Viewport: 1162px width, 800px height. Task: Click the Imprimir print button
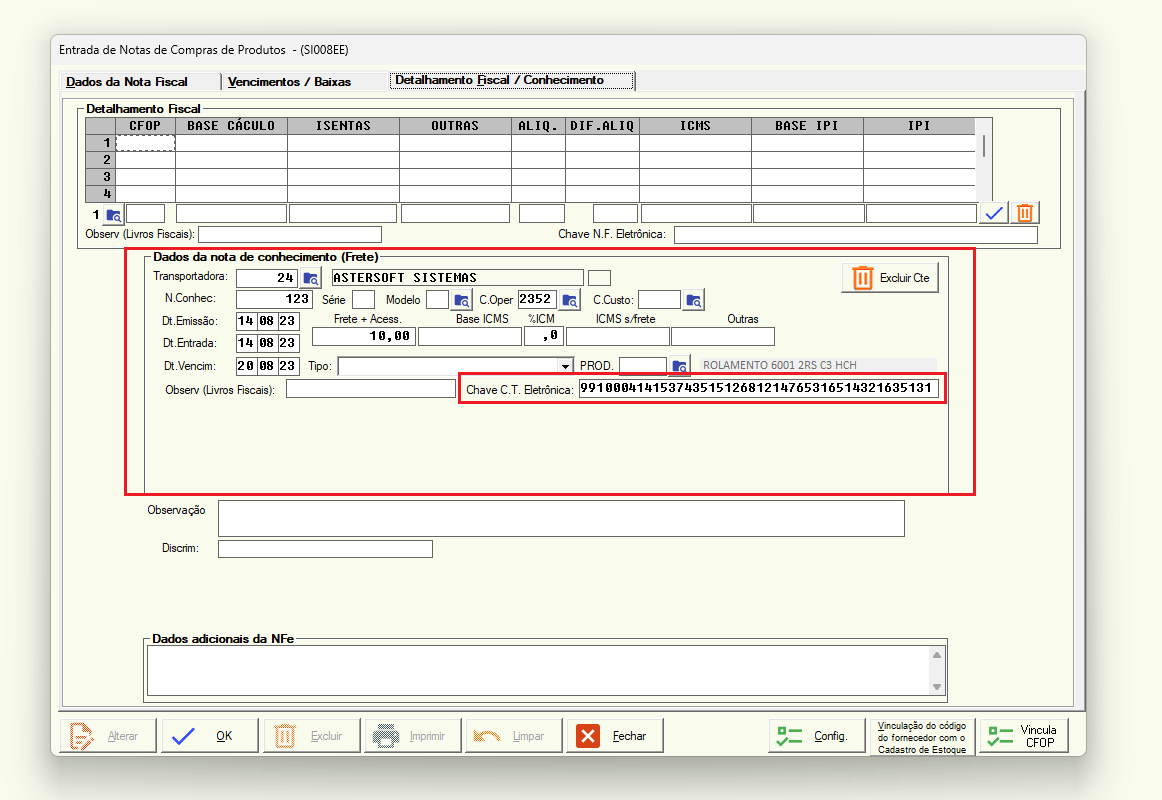[x=413, y=736]
